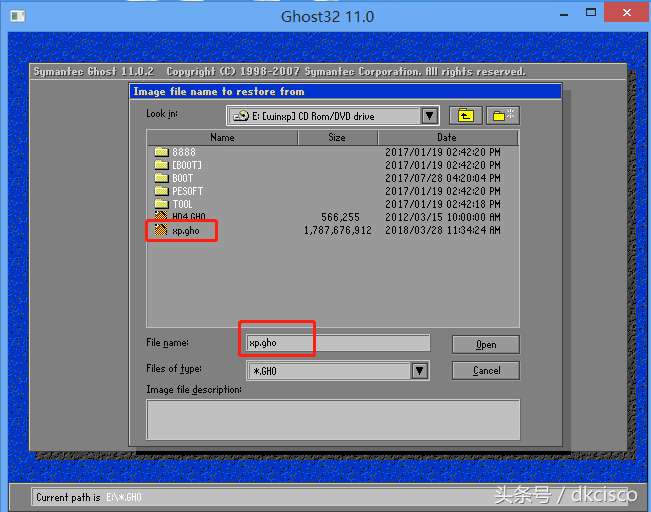Select the 8888 folder icon

tap(162, 152)
